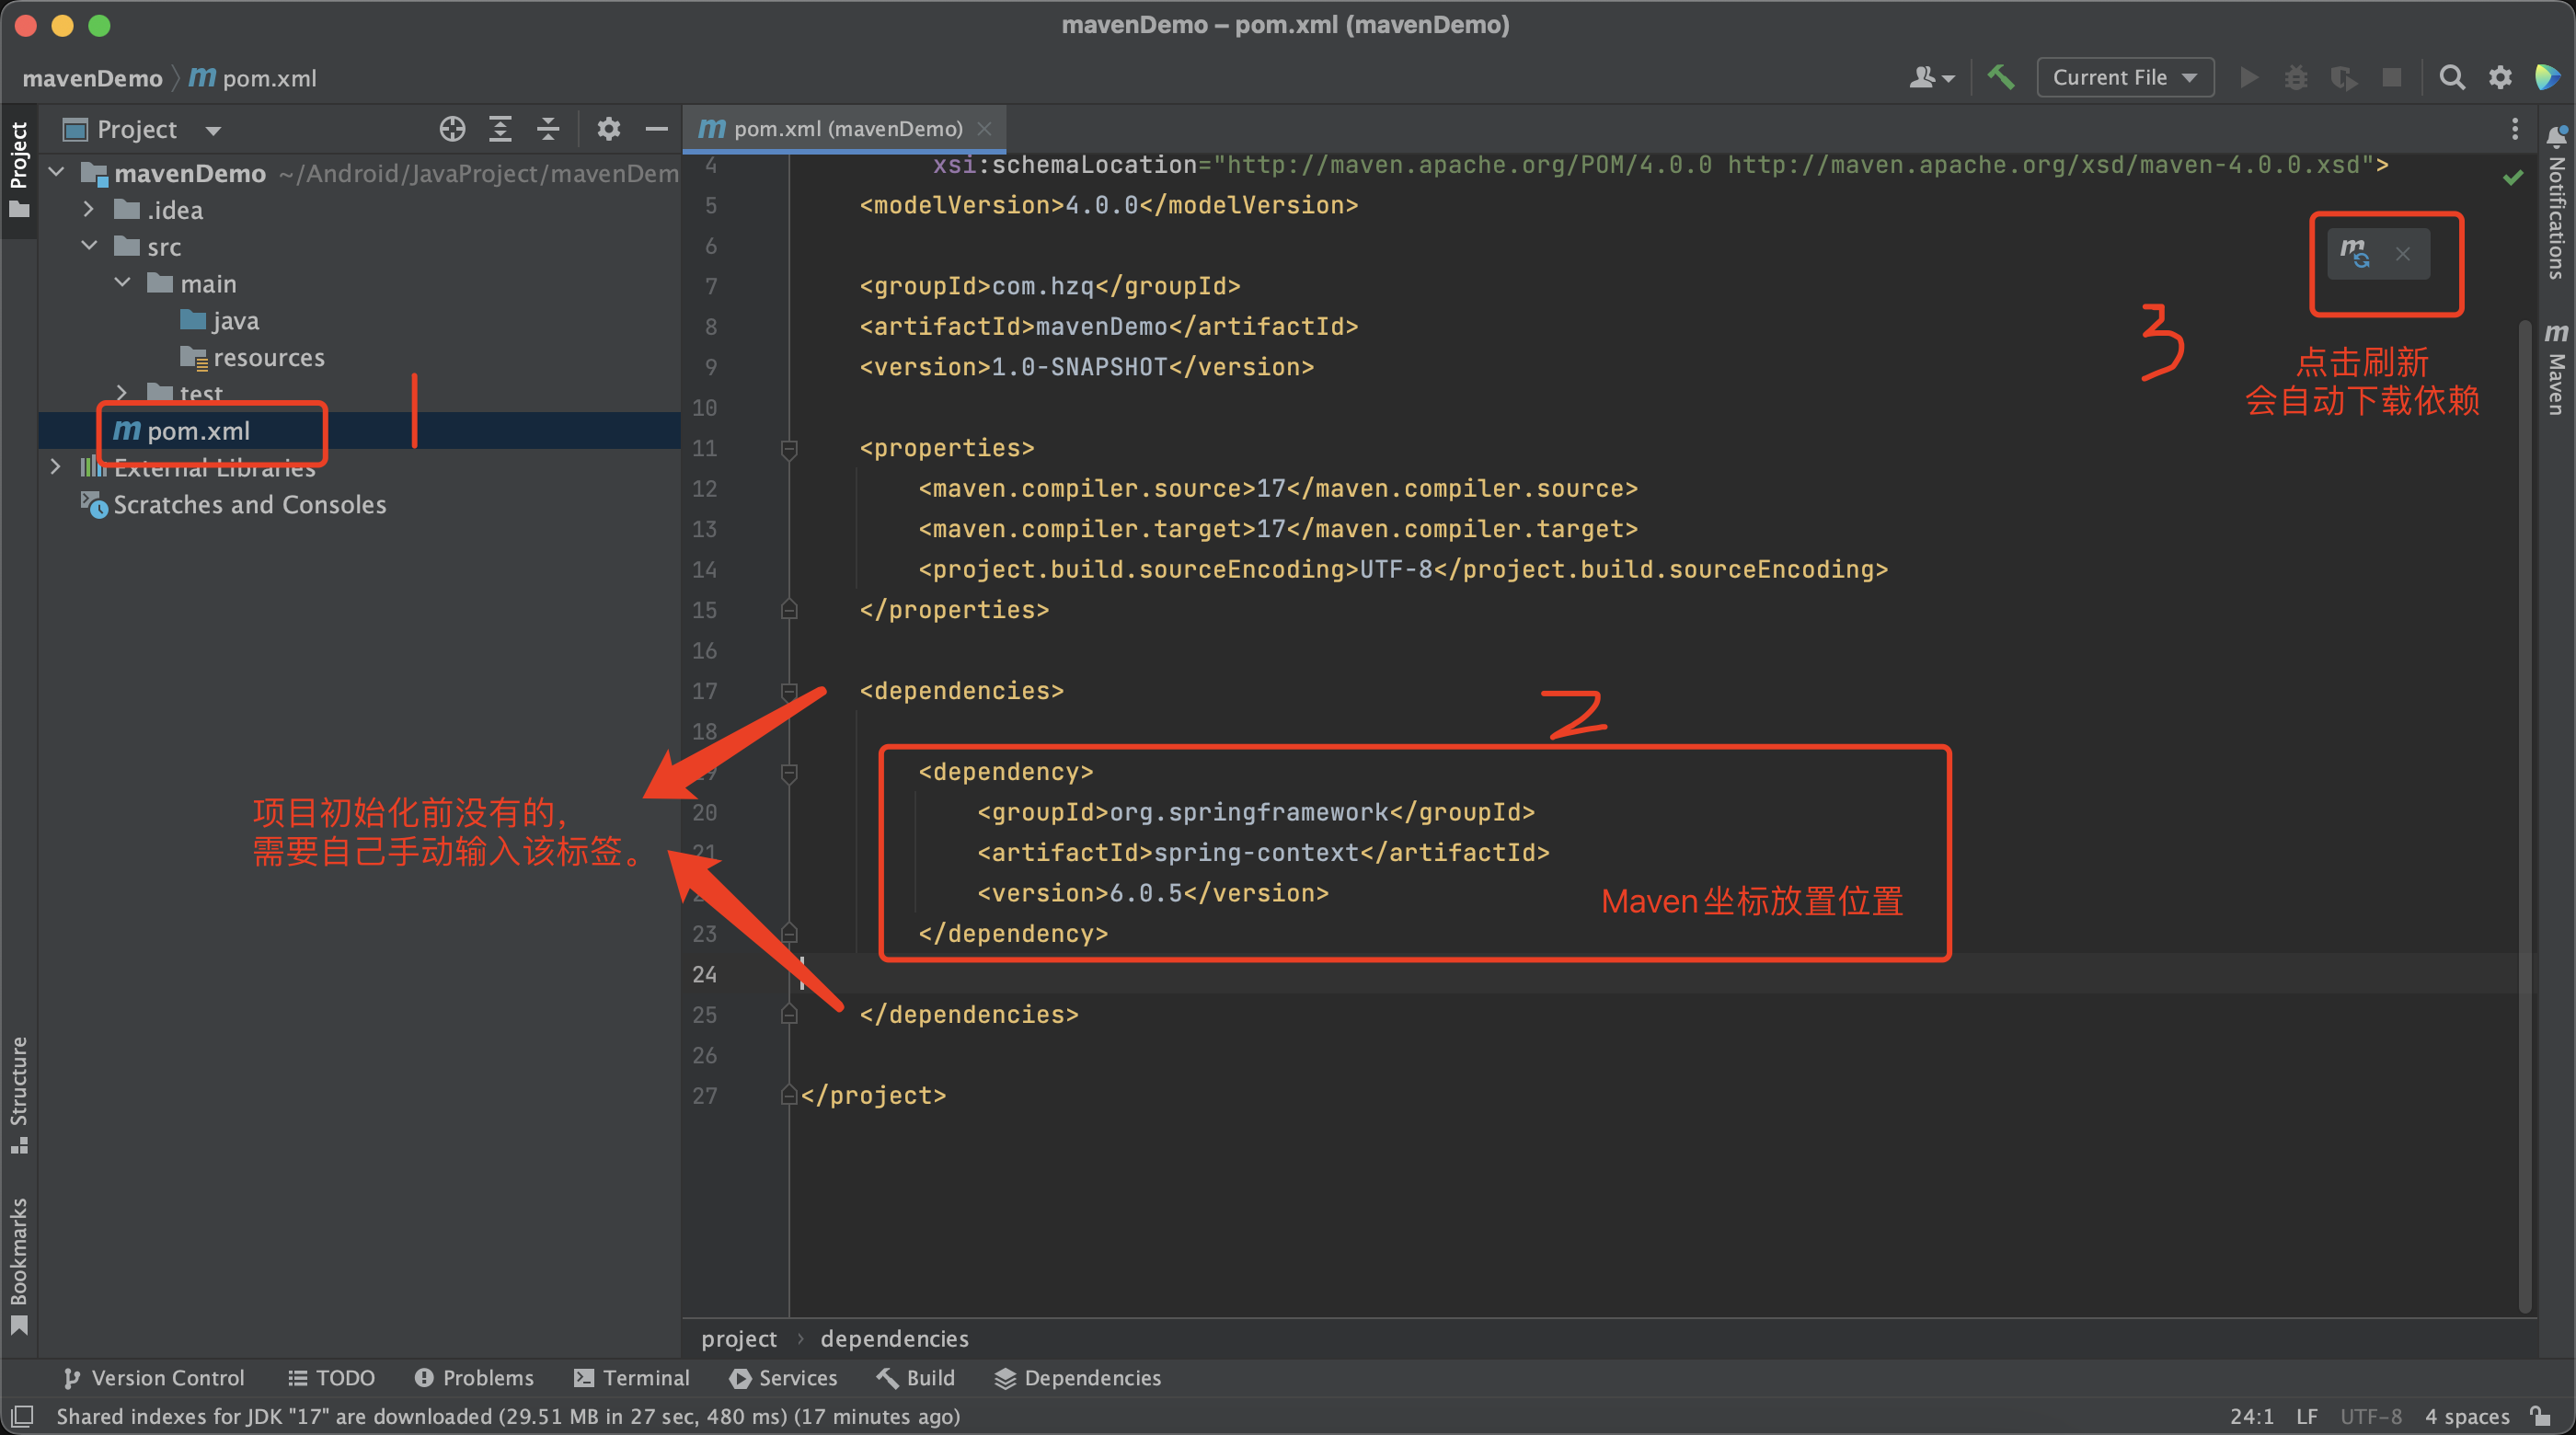Click Collapse All icon in Project panel
2576x1435 pixels.
(x=548, y=129)
